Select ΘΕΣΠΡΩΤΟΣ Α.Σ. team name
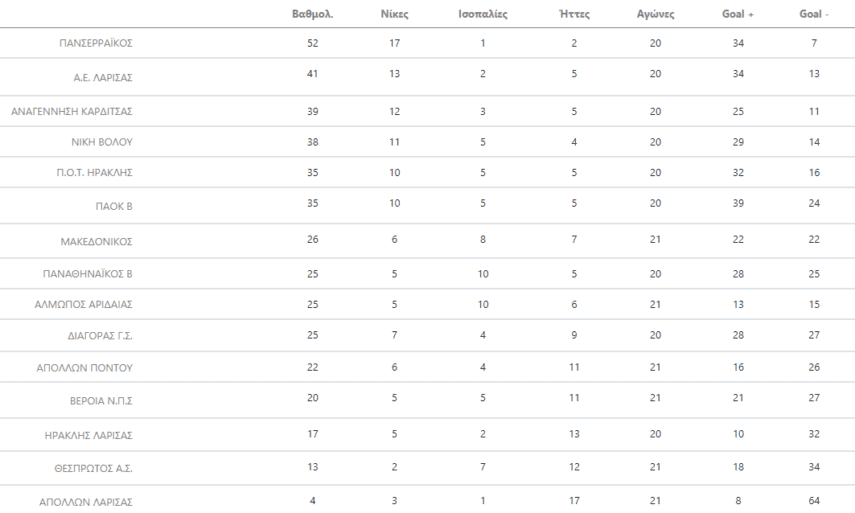This screenshot has width=855, height=513. [x=97, y=469]
